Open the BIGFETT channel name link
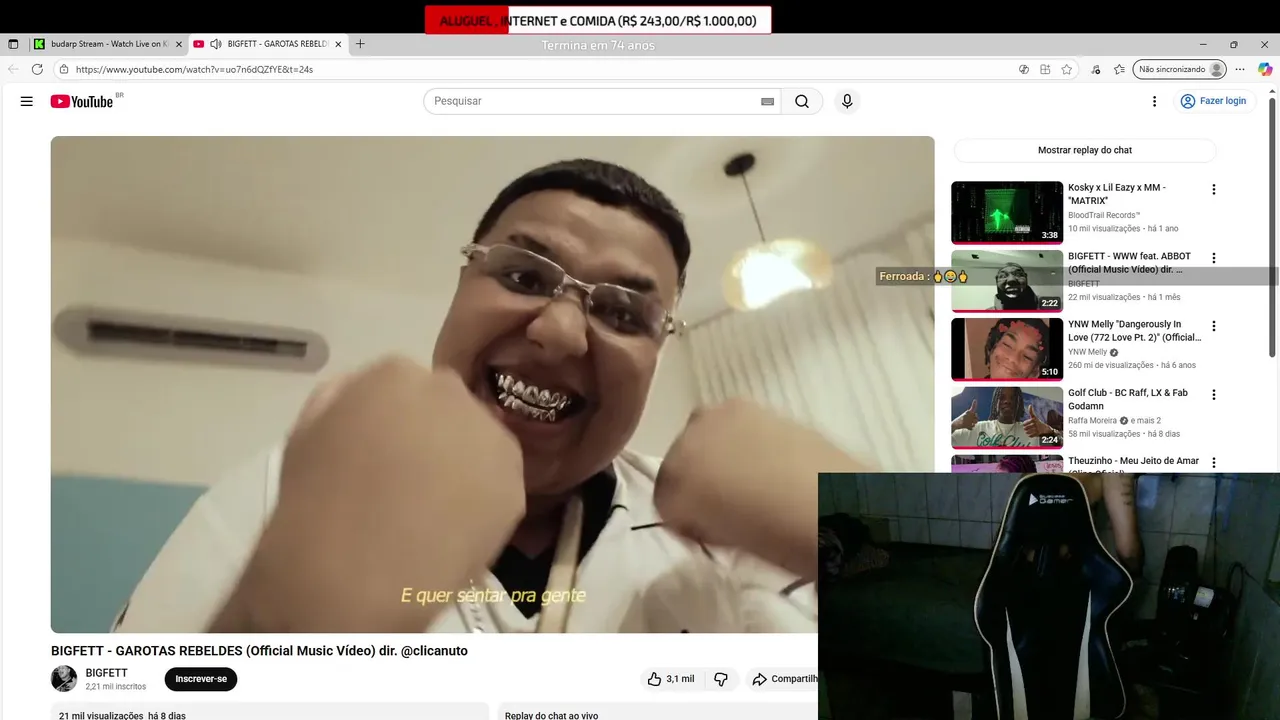The image size is (1280, 720). [107, 673]
